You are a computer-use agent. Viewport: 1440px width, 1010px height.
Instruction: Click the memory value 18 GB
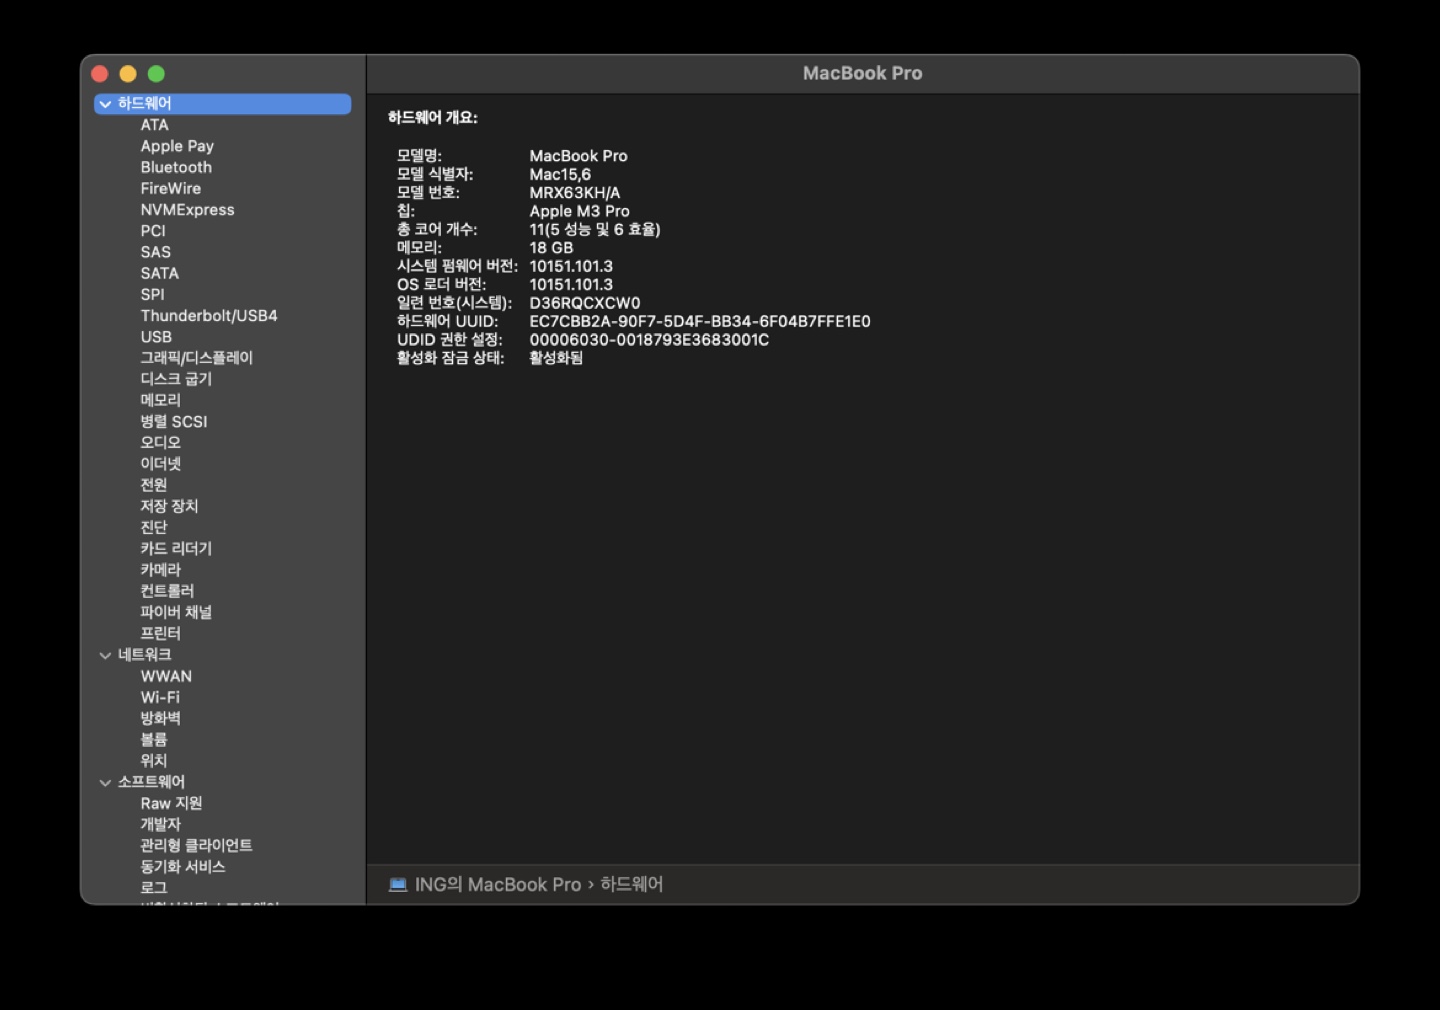(x=551, y=248)
